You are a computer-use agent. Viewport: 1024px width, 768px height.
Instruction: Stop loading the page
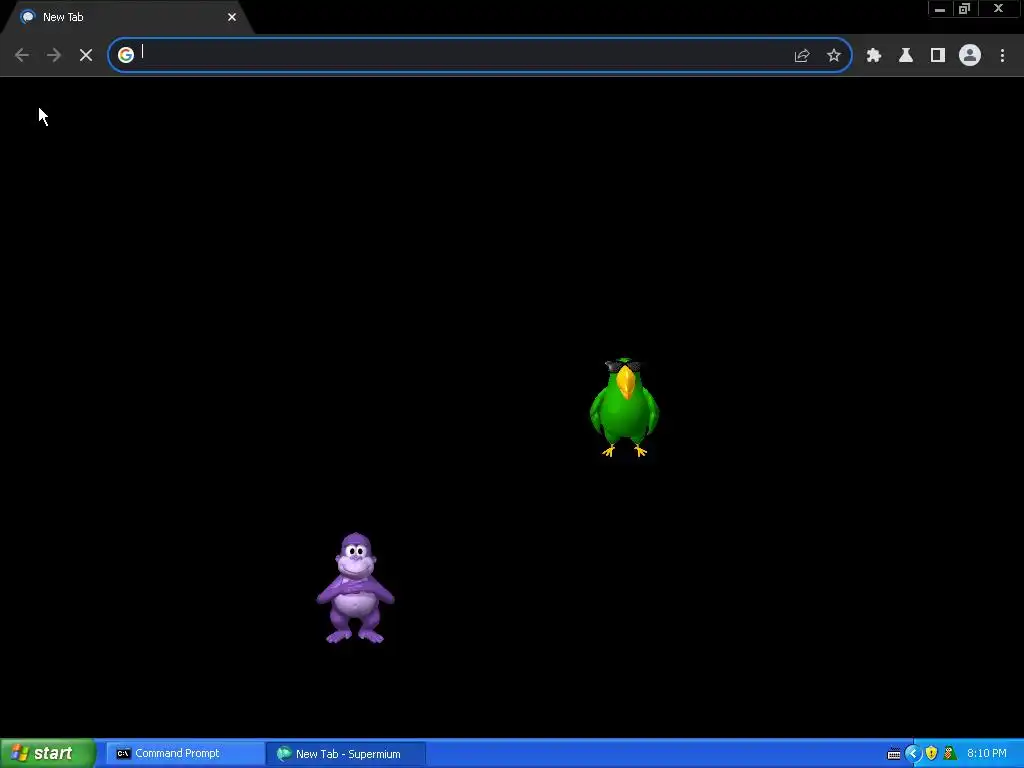coord(86,55)
